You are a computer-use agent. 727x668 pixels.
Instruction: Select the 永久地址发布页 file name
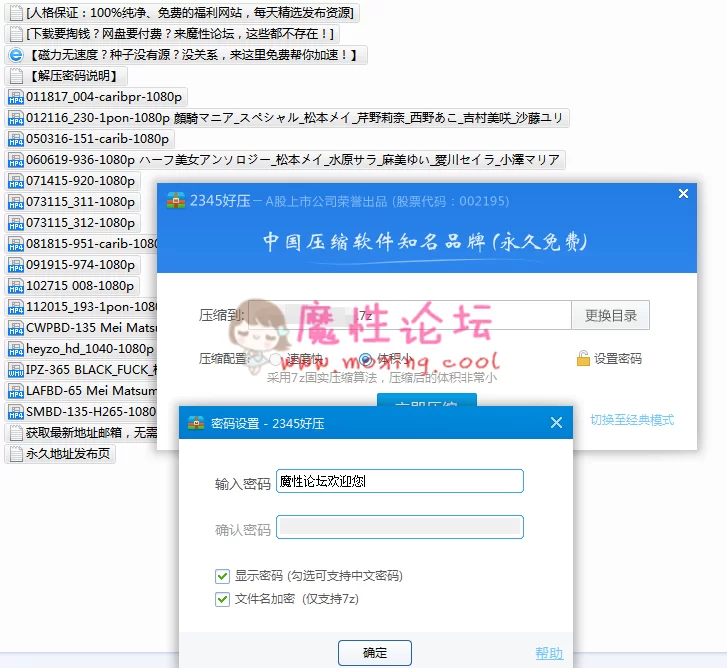pyautogui.click(x=68, y=454)
